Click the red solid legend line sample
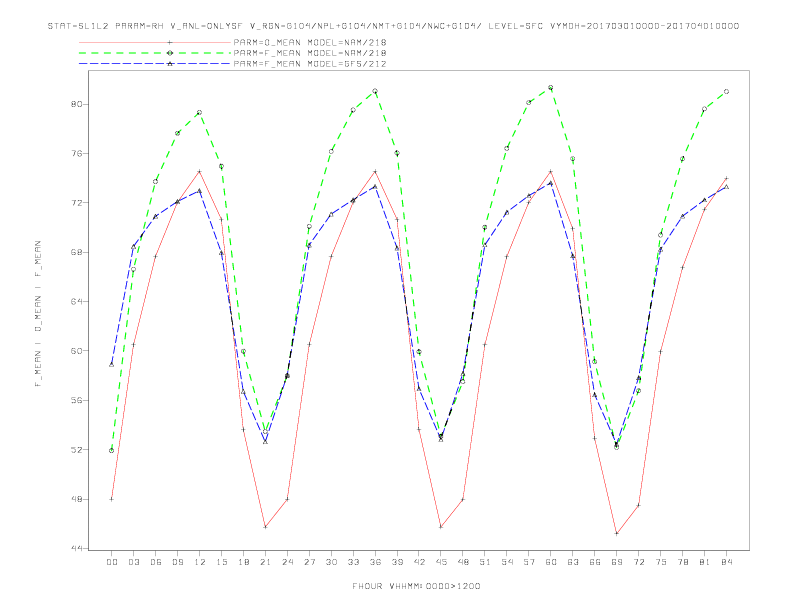Image resolution: width=792 pixels, height=612 pixels. coord(155,42)
